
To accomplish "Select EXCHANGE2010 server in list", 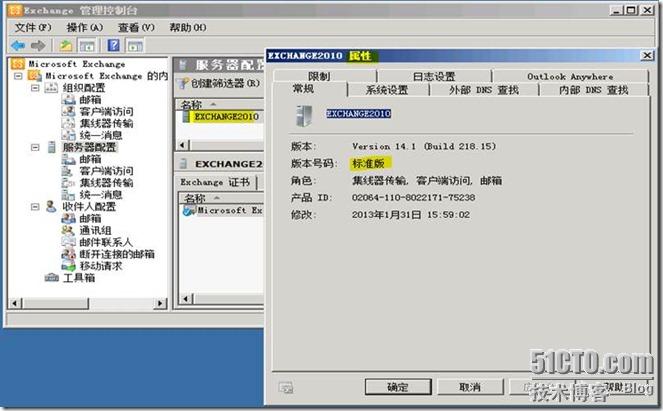I will [x=226, y=117].
